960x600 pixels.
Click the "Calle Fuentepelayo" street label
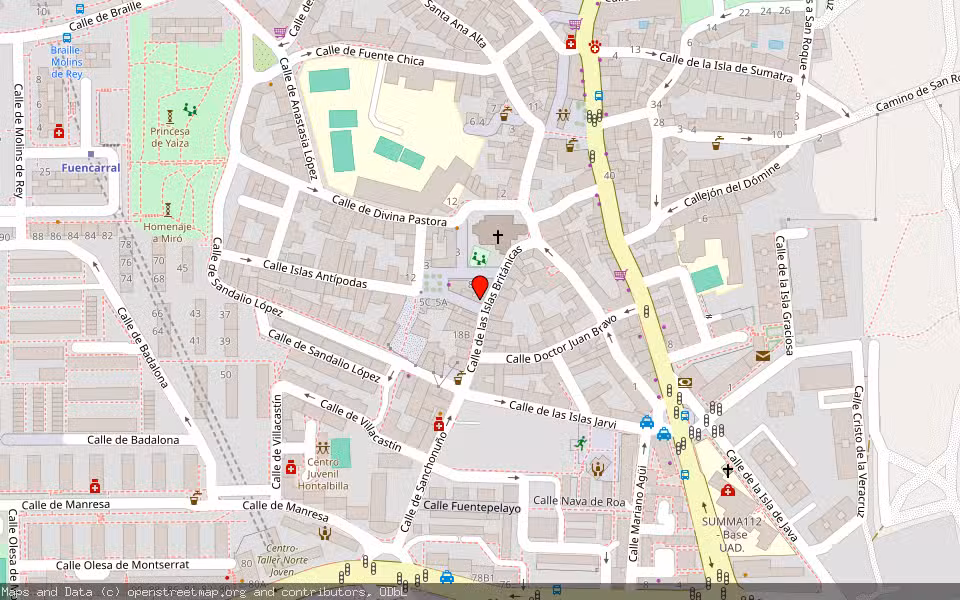472,506
